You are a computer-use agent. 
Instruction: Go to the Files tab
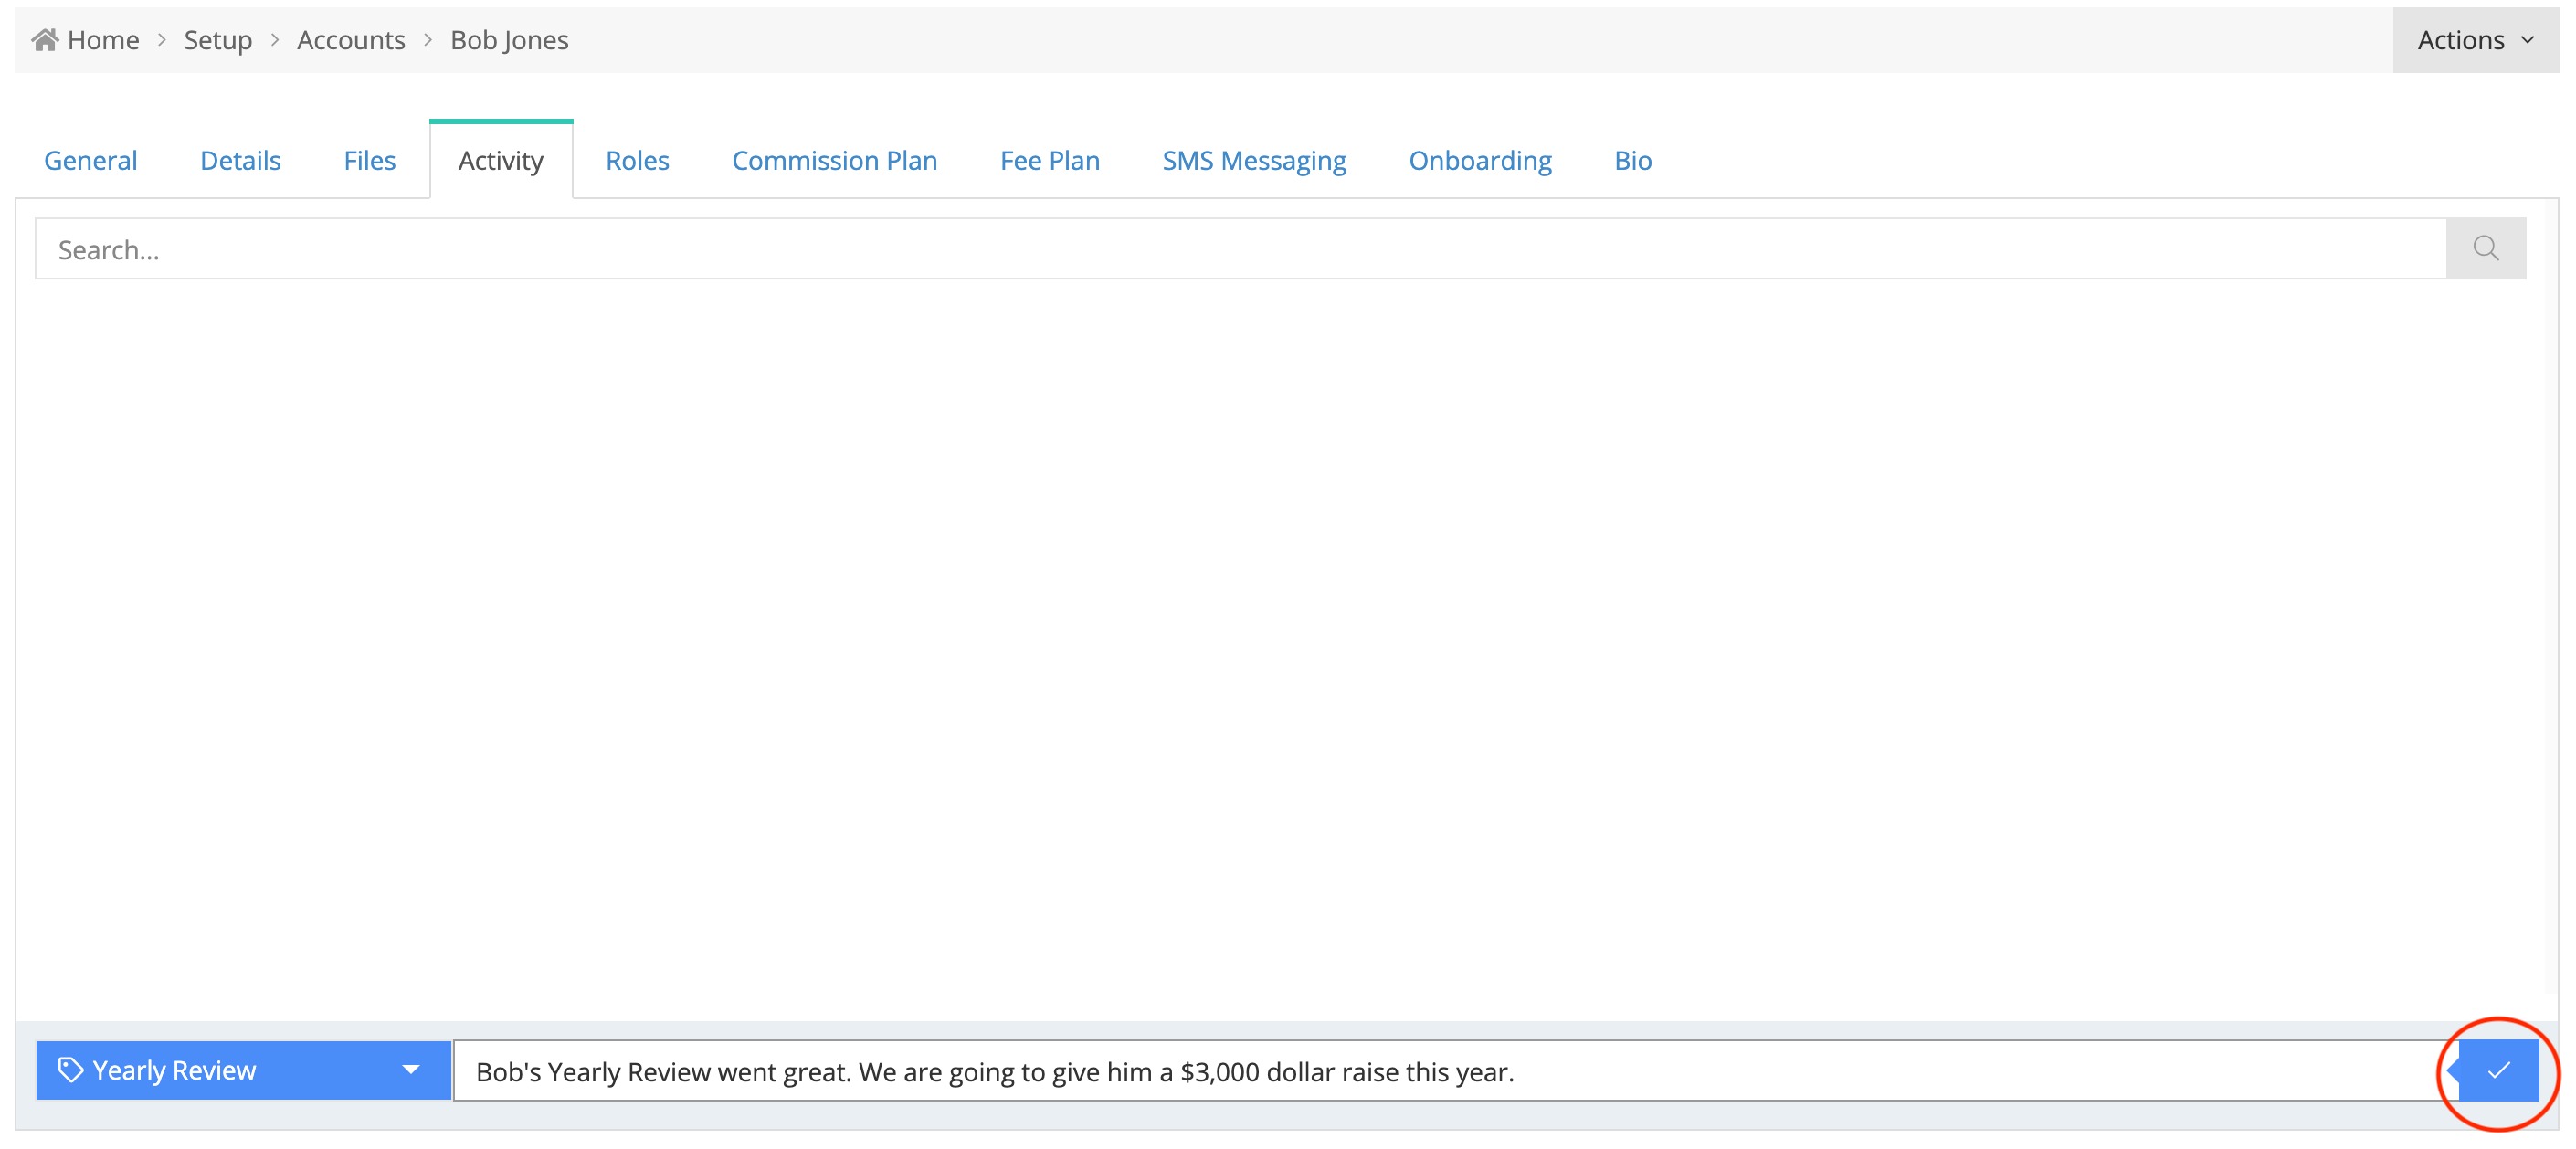pos(369,160)
